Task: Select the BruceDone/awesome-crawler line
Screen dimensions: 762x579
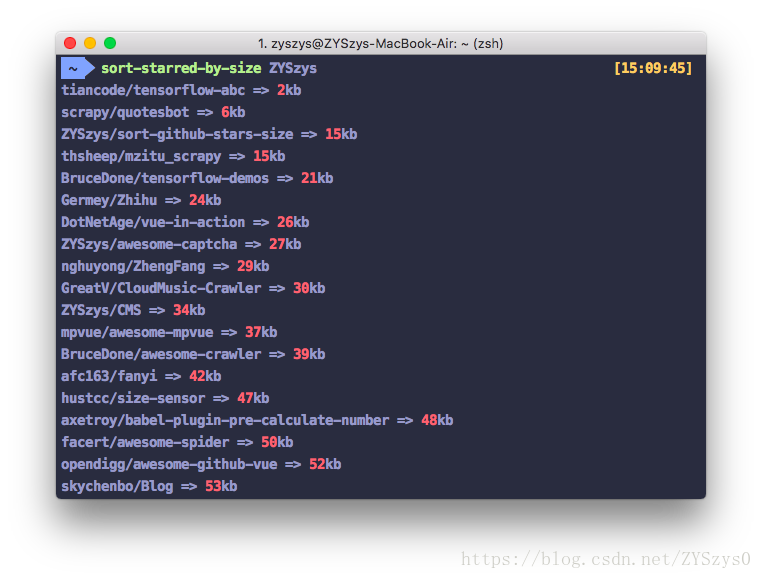Action: point(193,354)
